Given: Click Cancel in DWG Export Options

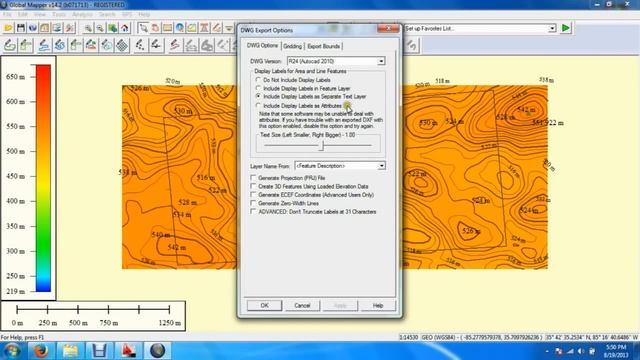Looking at the screenshot, I should pos(302,305).
